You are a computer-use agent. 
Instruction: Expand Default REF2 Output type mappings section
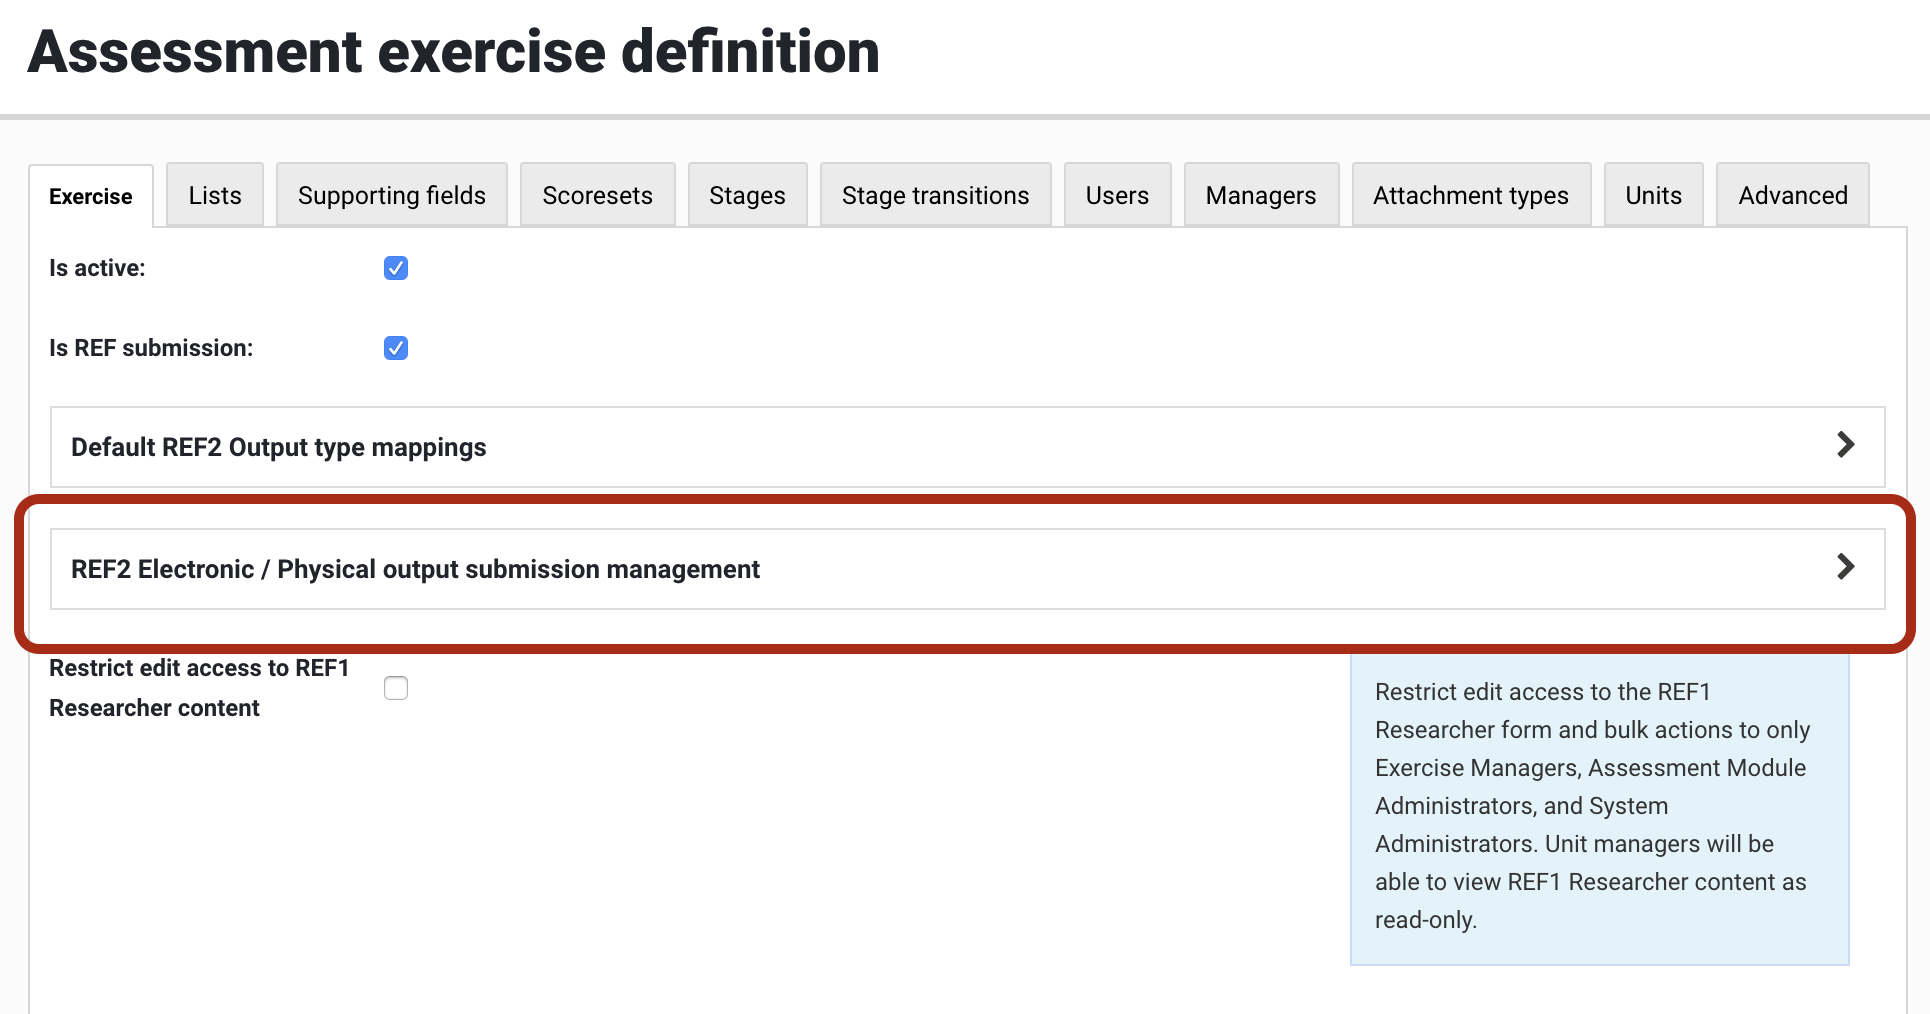279,447
